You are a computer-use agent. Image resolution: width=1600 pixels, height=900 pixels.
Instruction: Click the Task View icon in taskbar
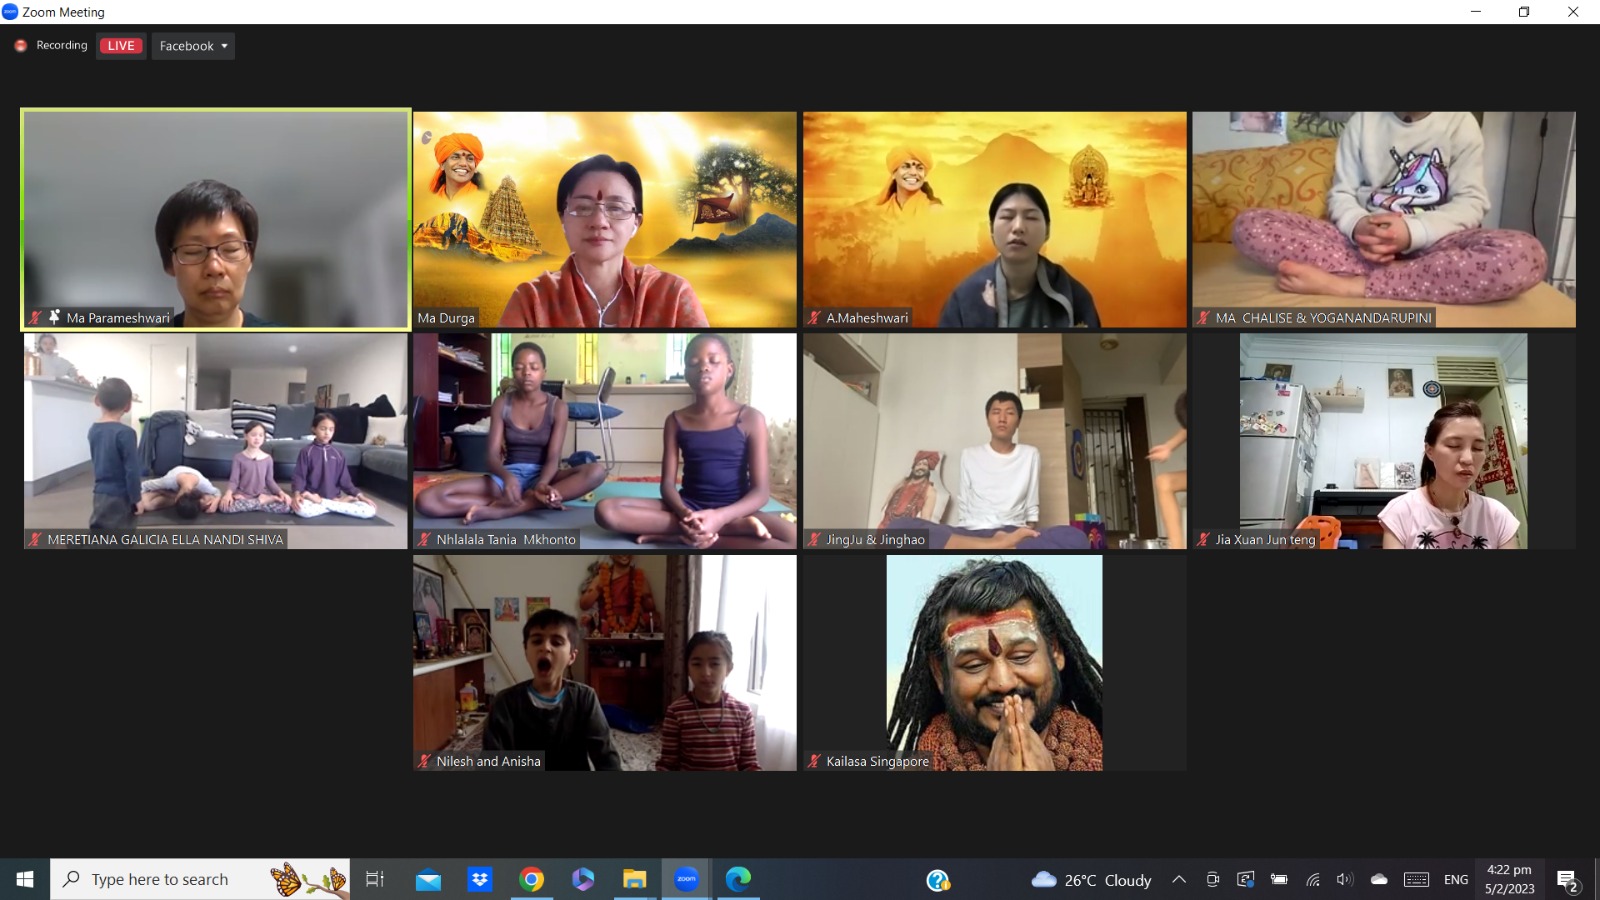pos(375,879)
